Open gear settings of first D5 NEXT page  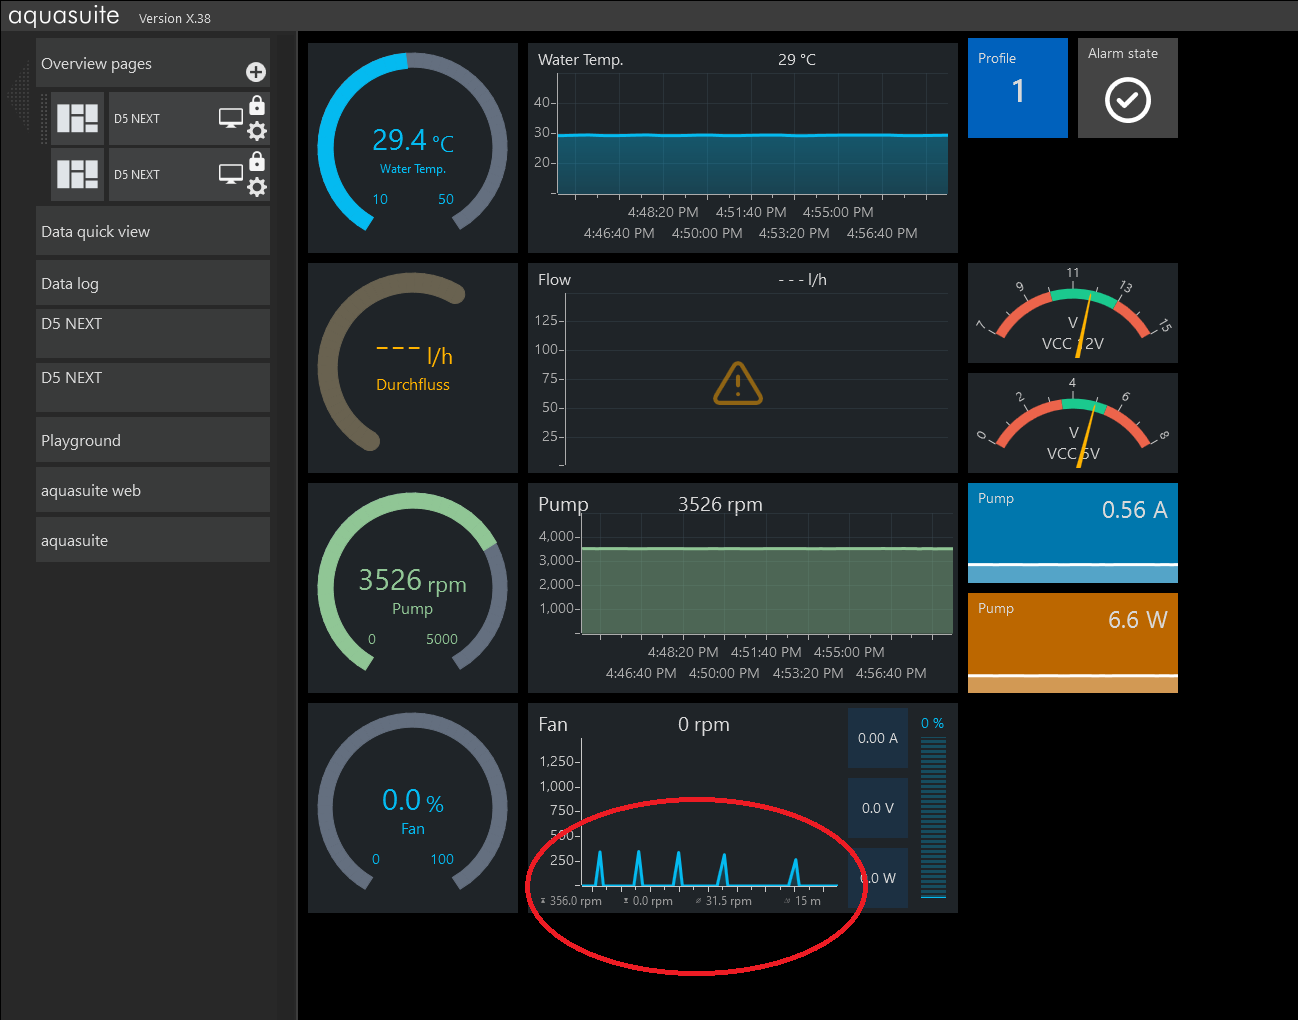(x=257, y=131)
